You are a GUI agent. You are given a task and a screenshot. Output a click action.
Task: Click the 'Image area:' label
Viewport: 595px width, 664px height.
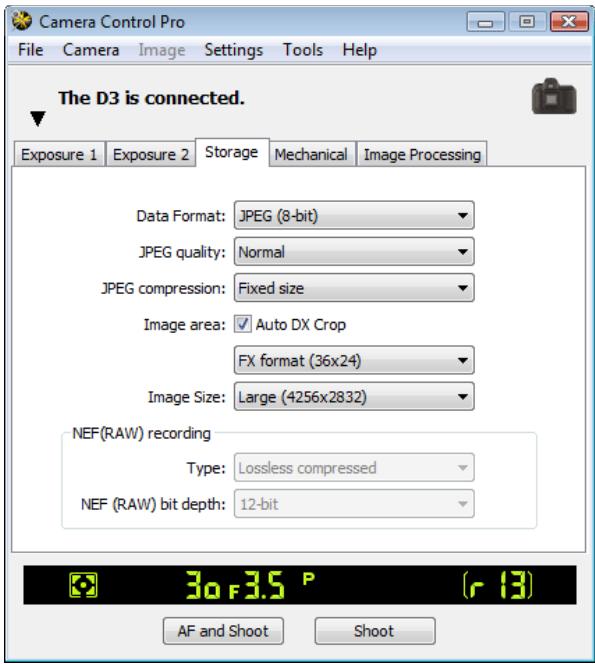coord(185,325)
